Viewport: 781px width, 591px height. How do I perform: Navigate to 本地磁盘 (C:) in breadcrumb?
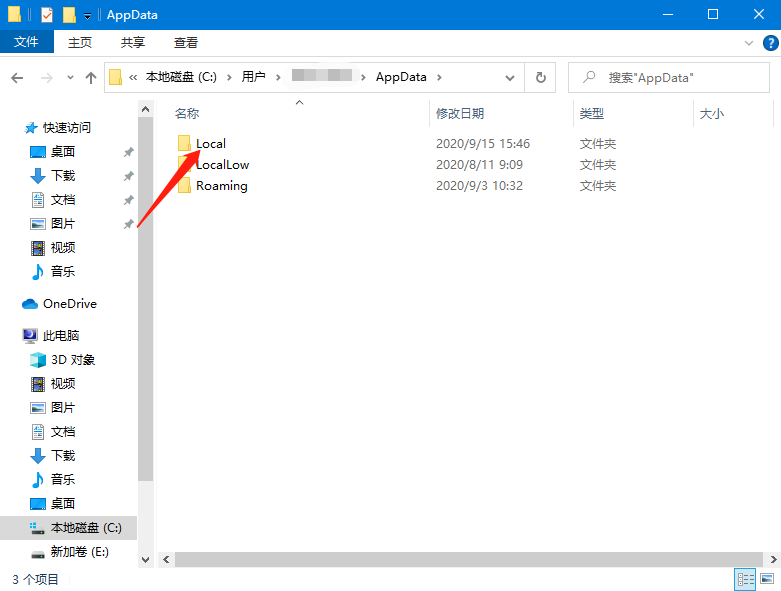[x=181, y=77]
